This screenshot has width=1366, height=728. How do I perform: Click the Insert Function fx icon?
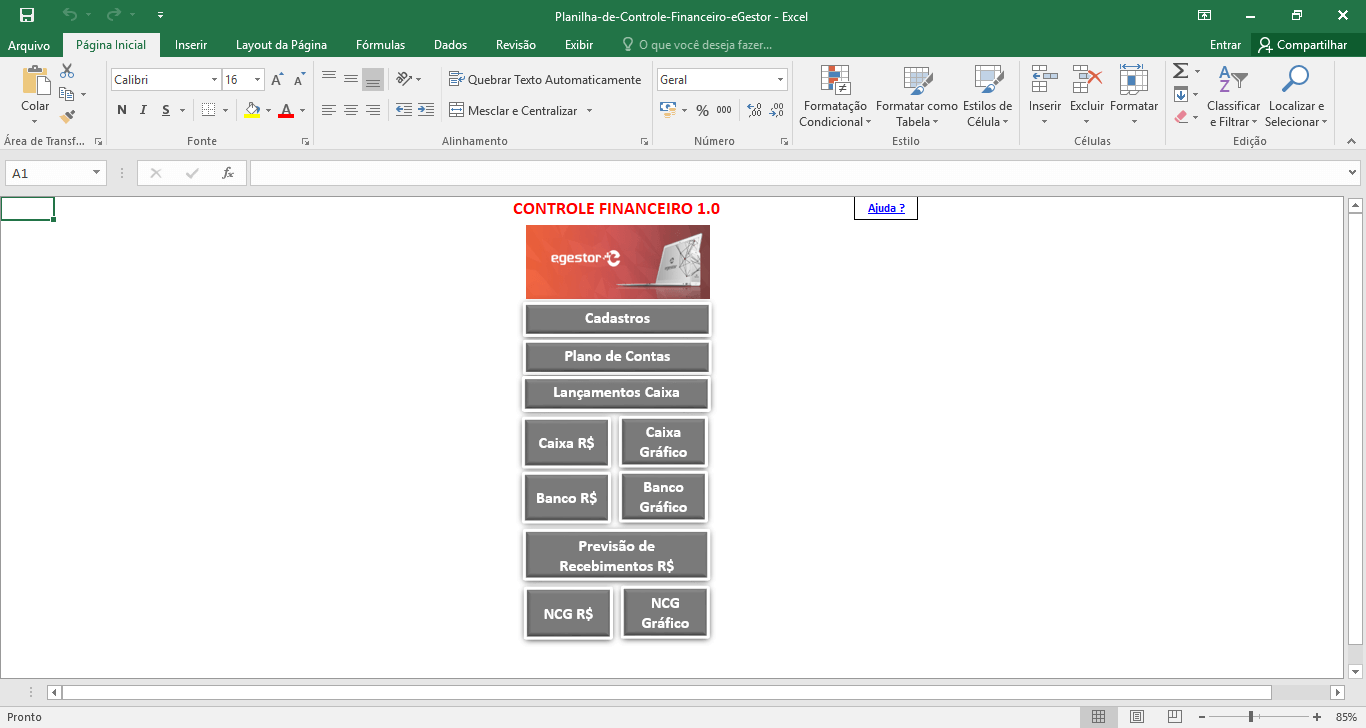coord(228,173)
